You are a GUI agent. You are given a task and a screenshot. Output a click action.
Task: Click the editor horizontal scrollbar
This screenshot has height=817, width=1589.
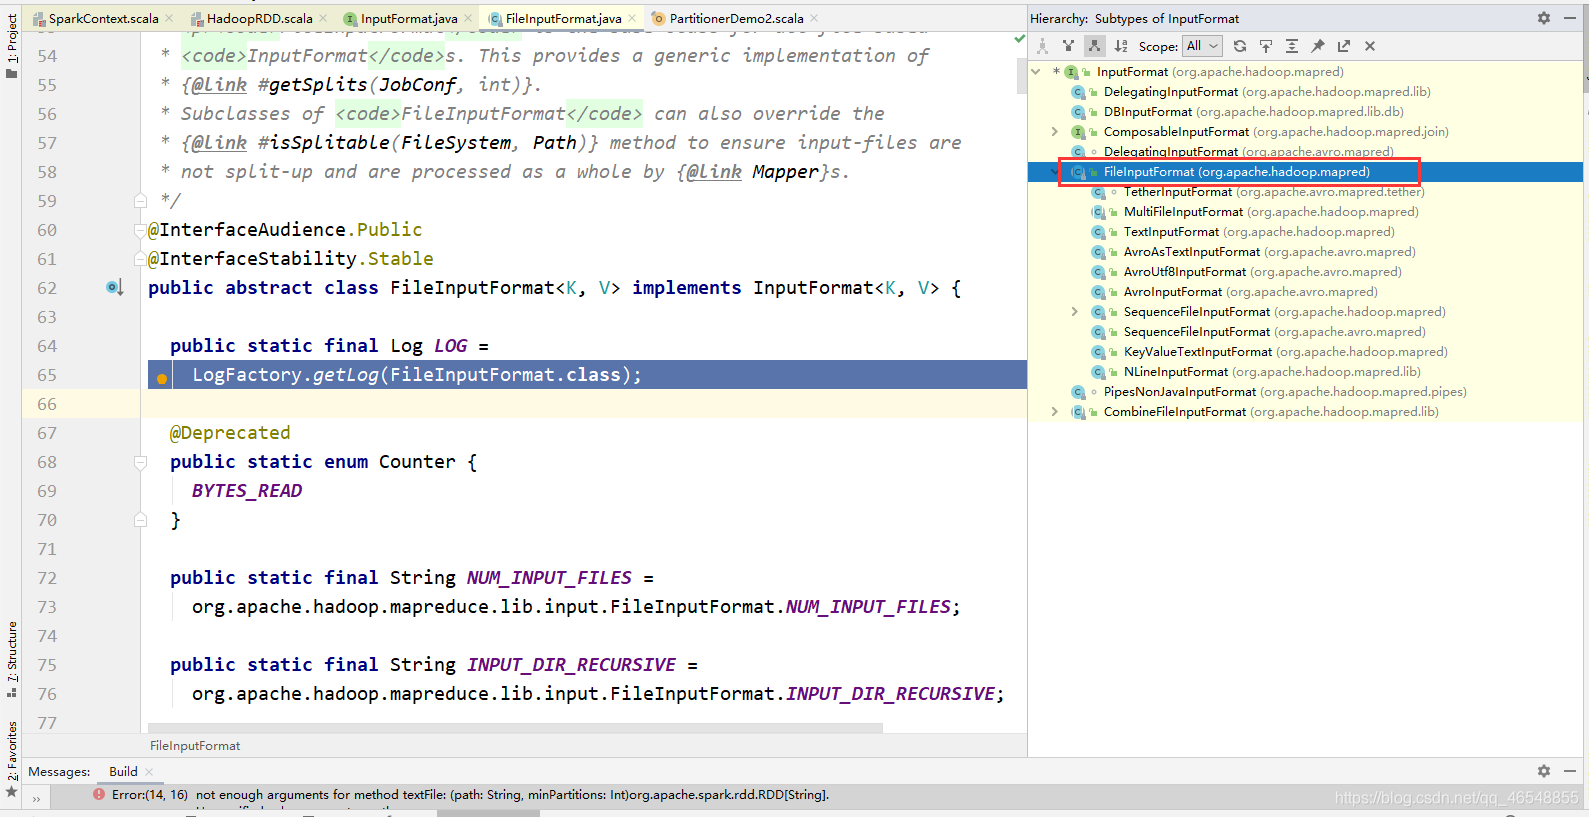515,728
